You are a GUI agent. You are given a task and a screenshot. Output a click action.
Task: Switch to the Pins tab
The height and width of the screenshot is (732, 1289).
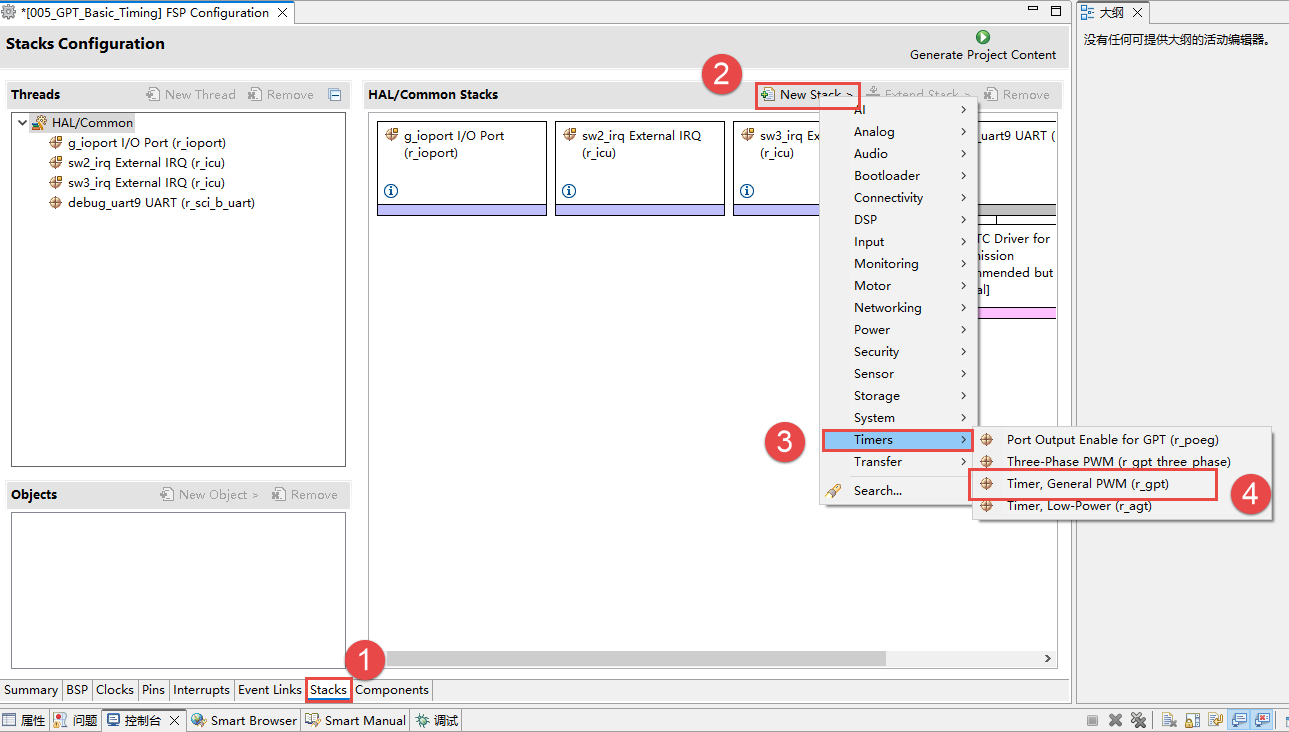tap(153, 690)
